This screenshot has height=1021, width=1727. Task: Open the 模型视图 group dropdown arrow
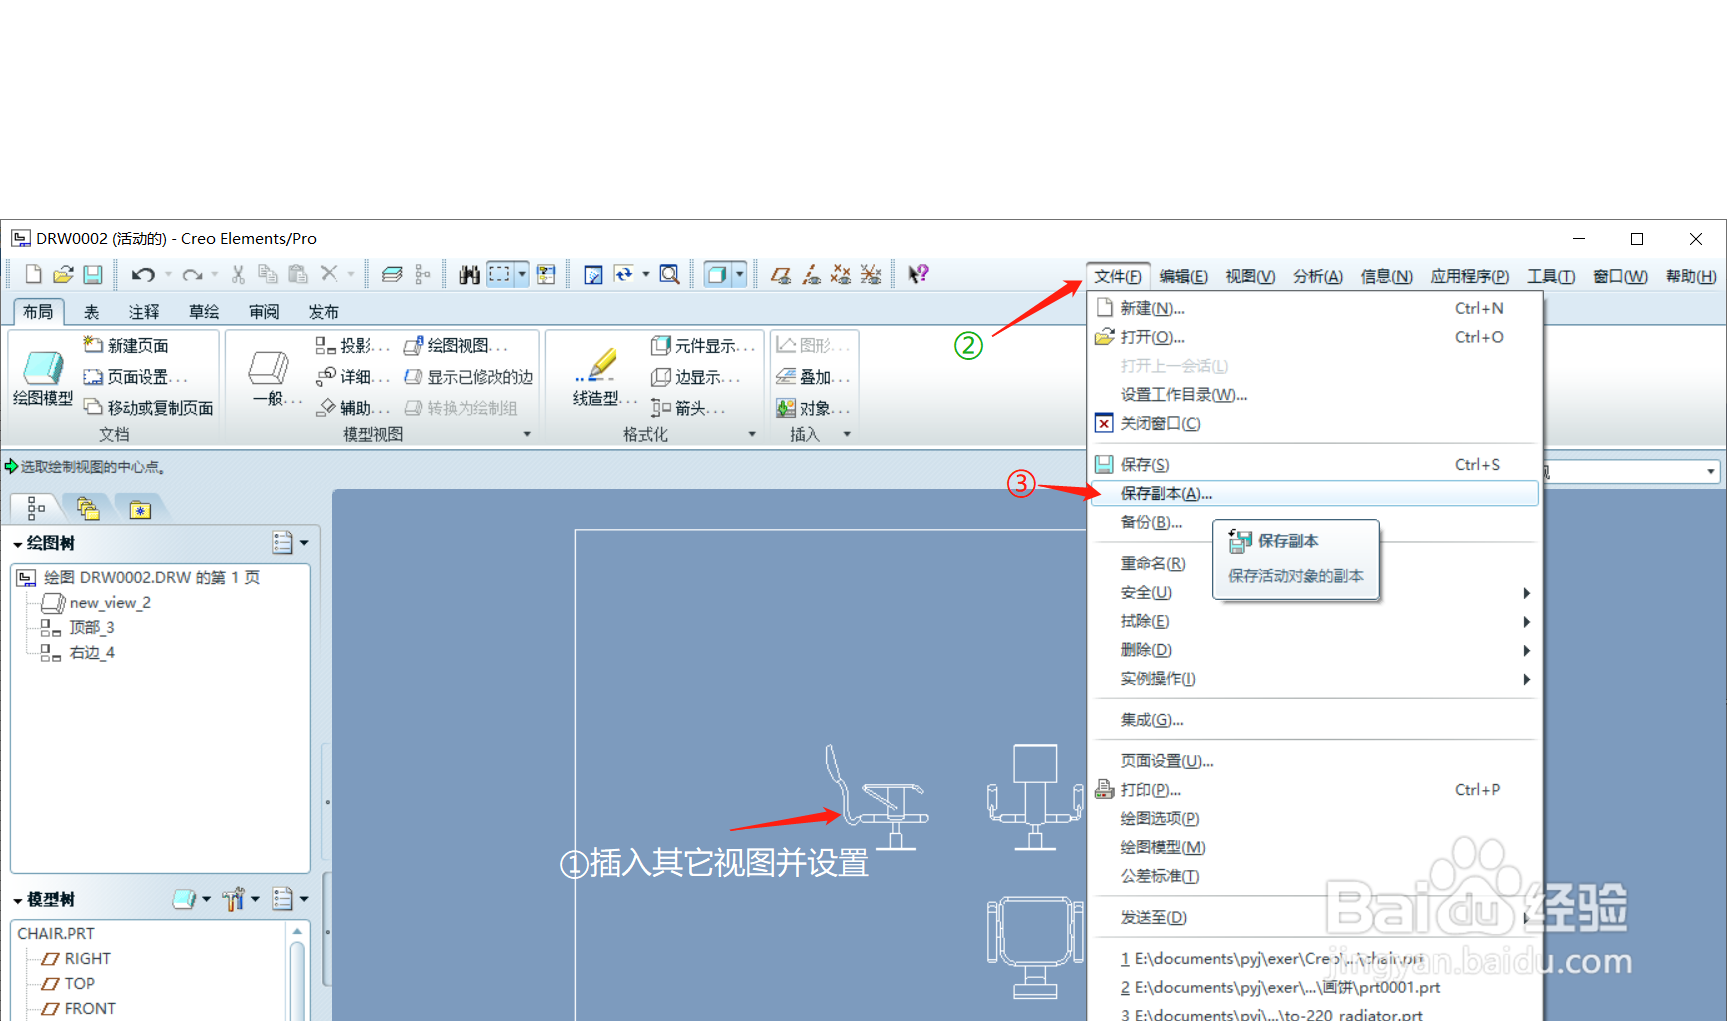click(527, 433)
